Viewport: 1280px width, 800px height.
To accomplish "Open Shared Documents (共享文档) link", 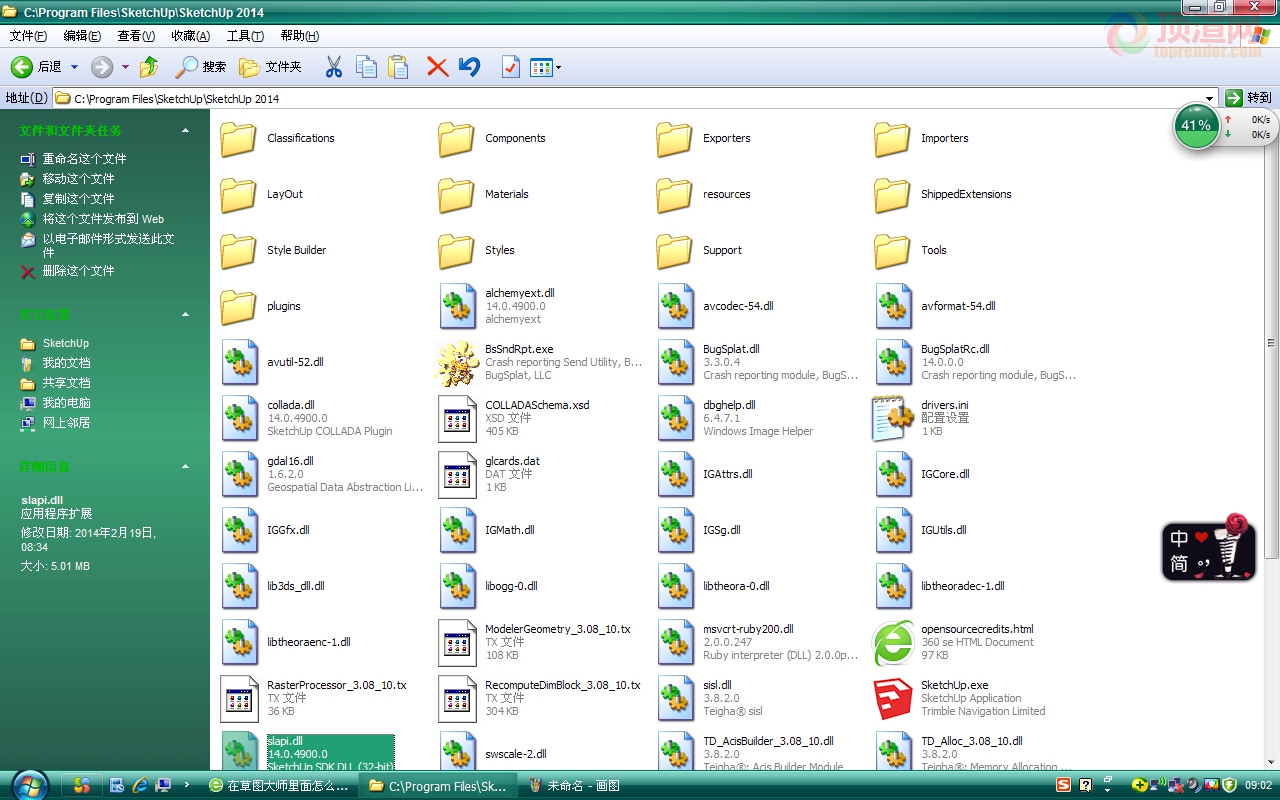I will 66,383.
